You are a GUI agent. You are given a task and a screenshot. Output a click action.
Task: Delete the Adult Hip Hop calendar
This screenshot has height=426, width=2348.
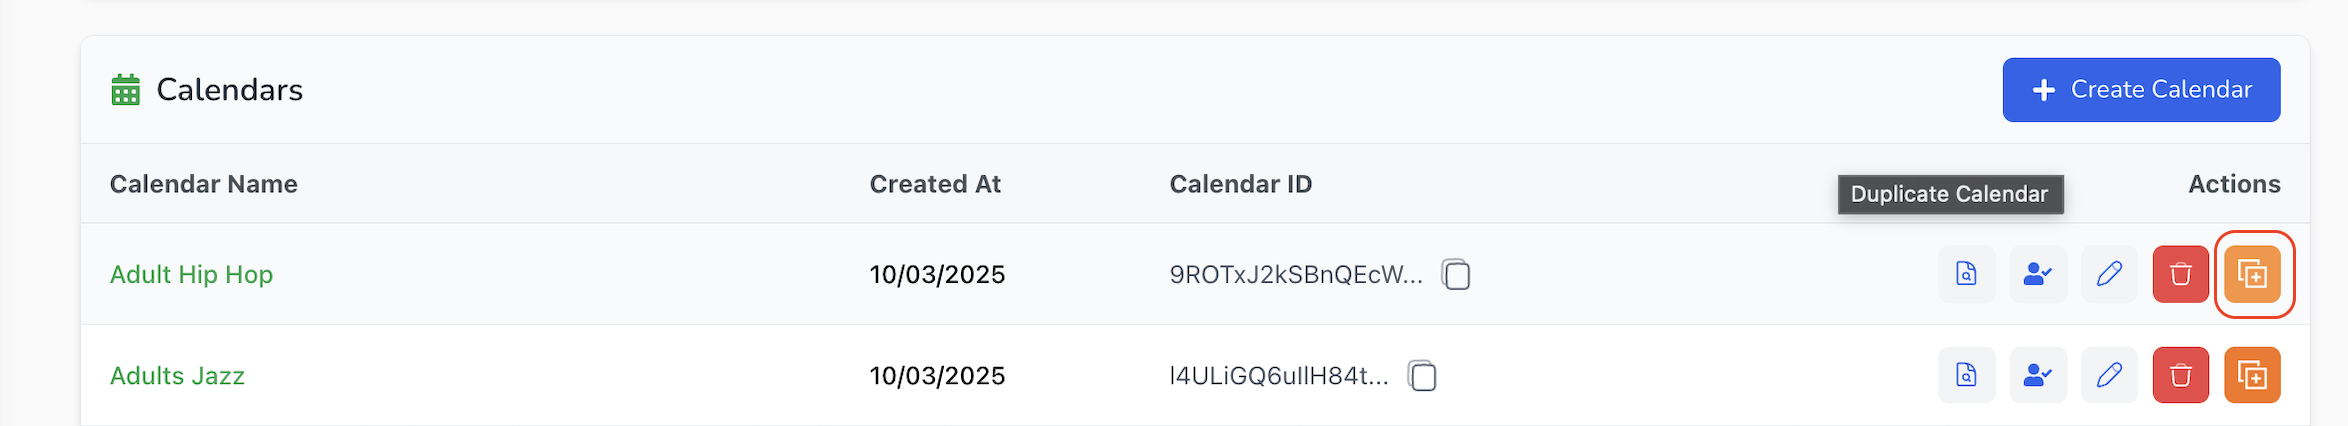tap(2180, 274)
